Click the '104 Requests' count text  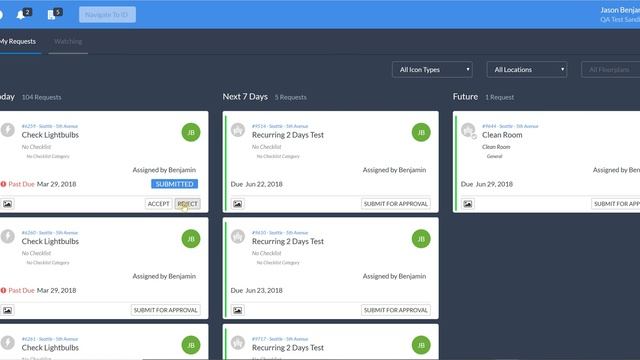[x=42, y=97]
